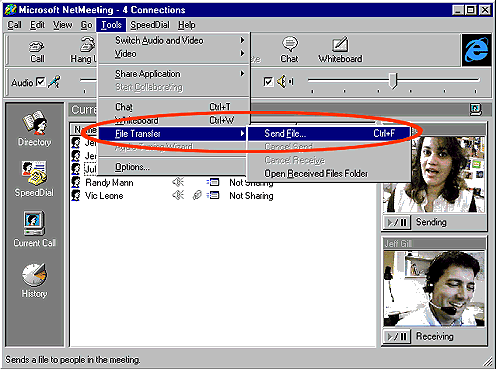Screen dimensions: 496x369
Task: Click the speaker volume icon
Action: click(283, 82)
